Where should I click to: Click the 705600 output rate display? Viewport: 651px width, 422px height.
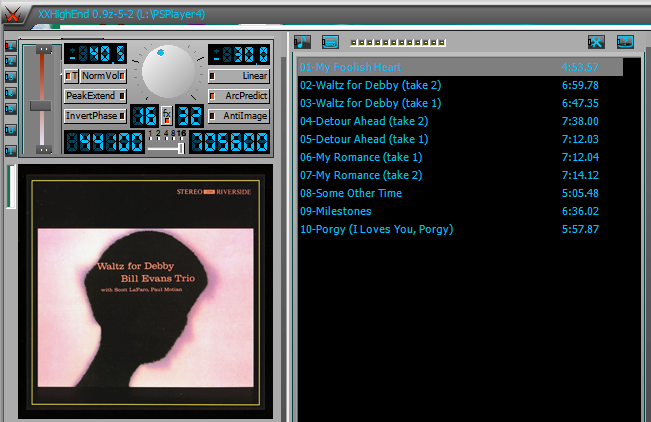coord(230,142)
